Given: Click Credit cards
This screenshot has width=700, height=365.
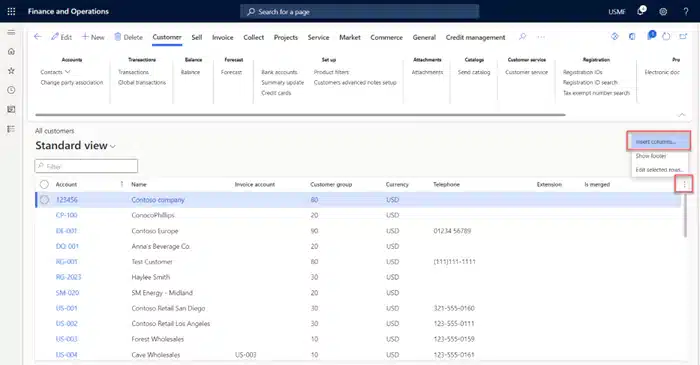Looking at the screenshot, I should point(276,93).
